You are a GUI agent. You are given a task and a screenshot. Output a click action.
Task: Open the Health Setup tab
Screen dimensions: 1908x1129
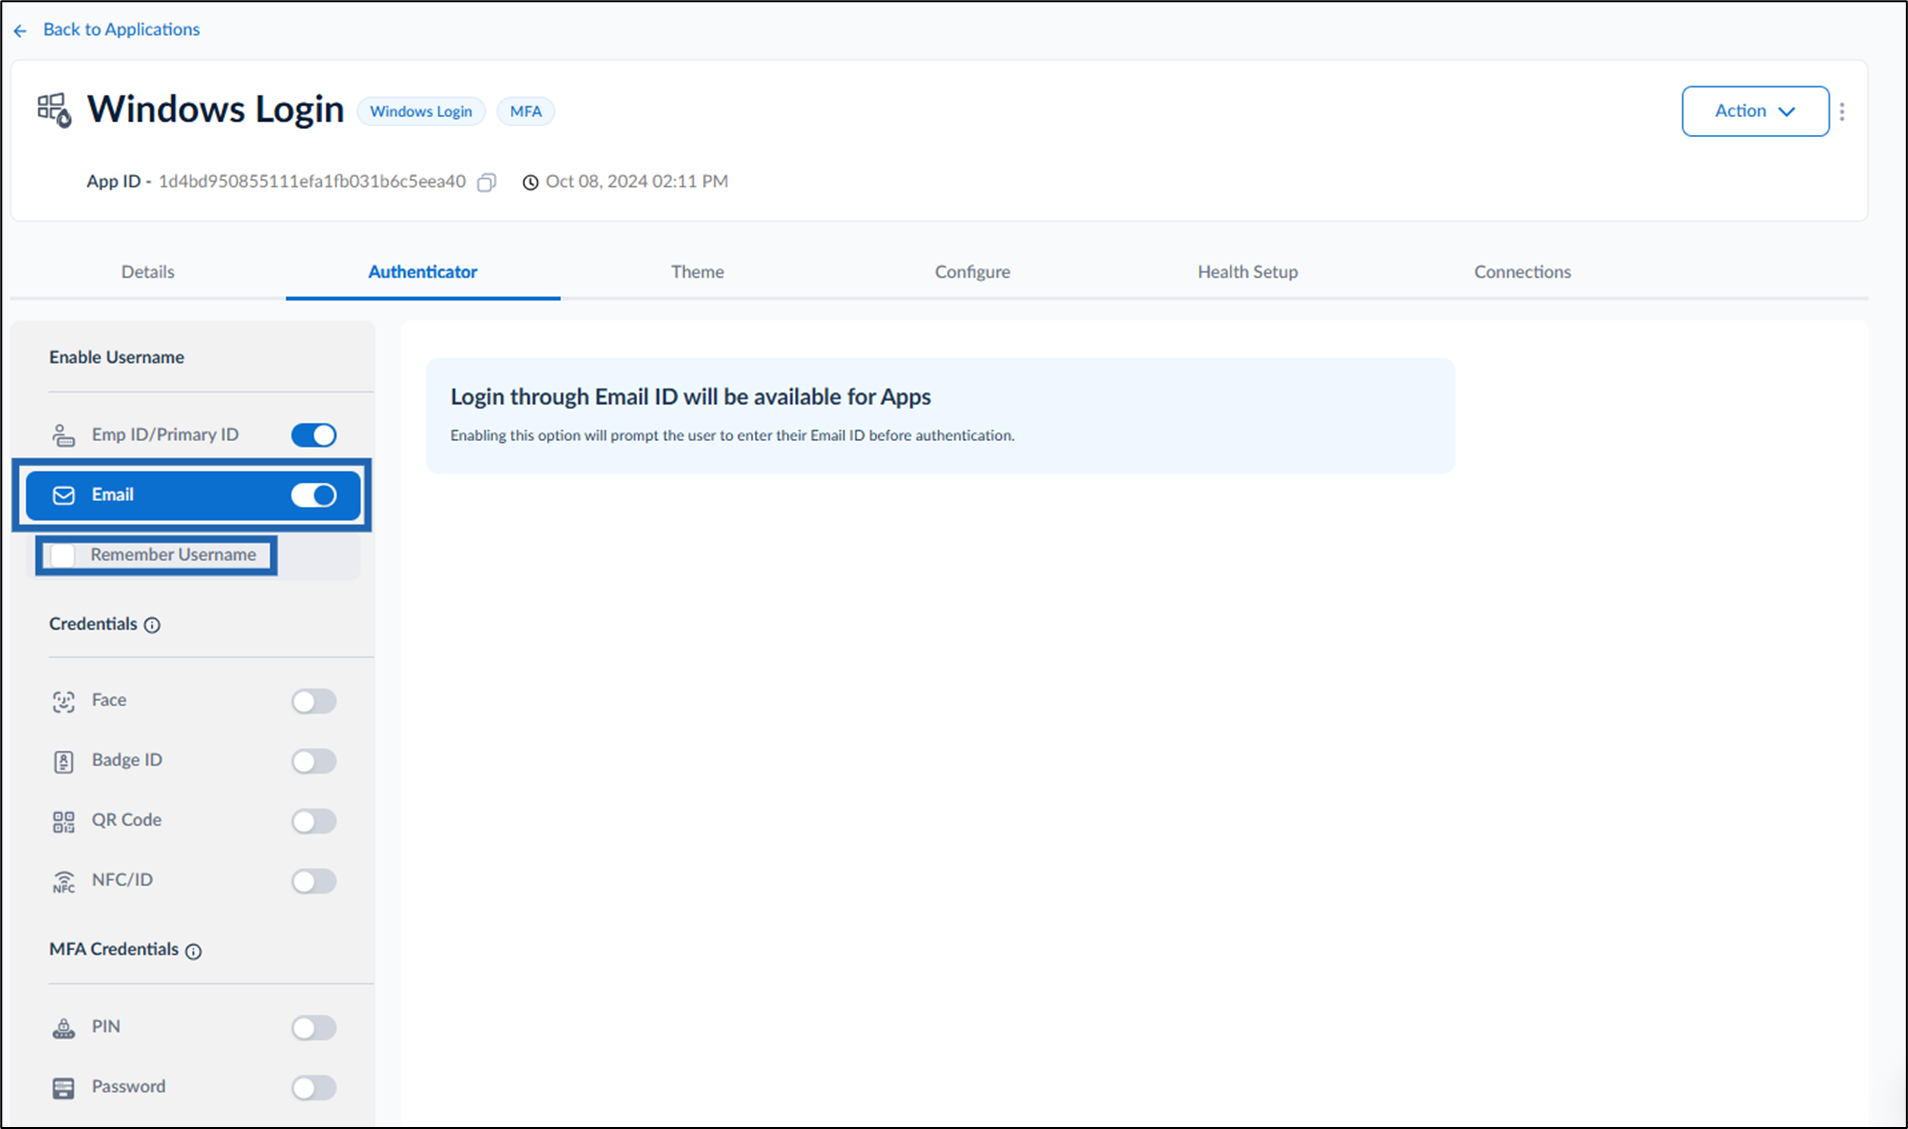1247,272
